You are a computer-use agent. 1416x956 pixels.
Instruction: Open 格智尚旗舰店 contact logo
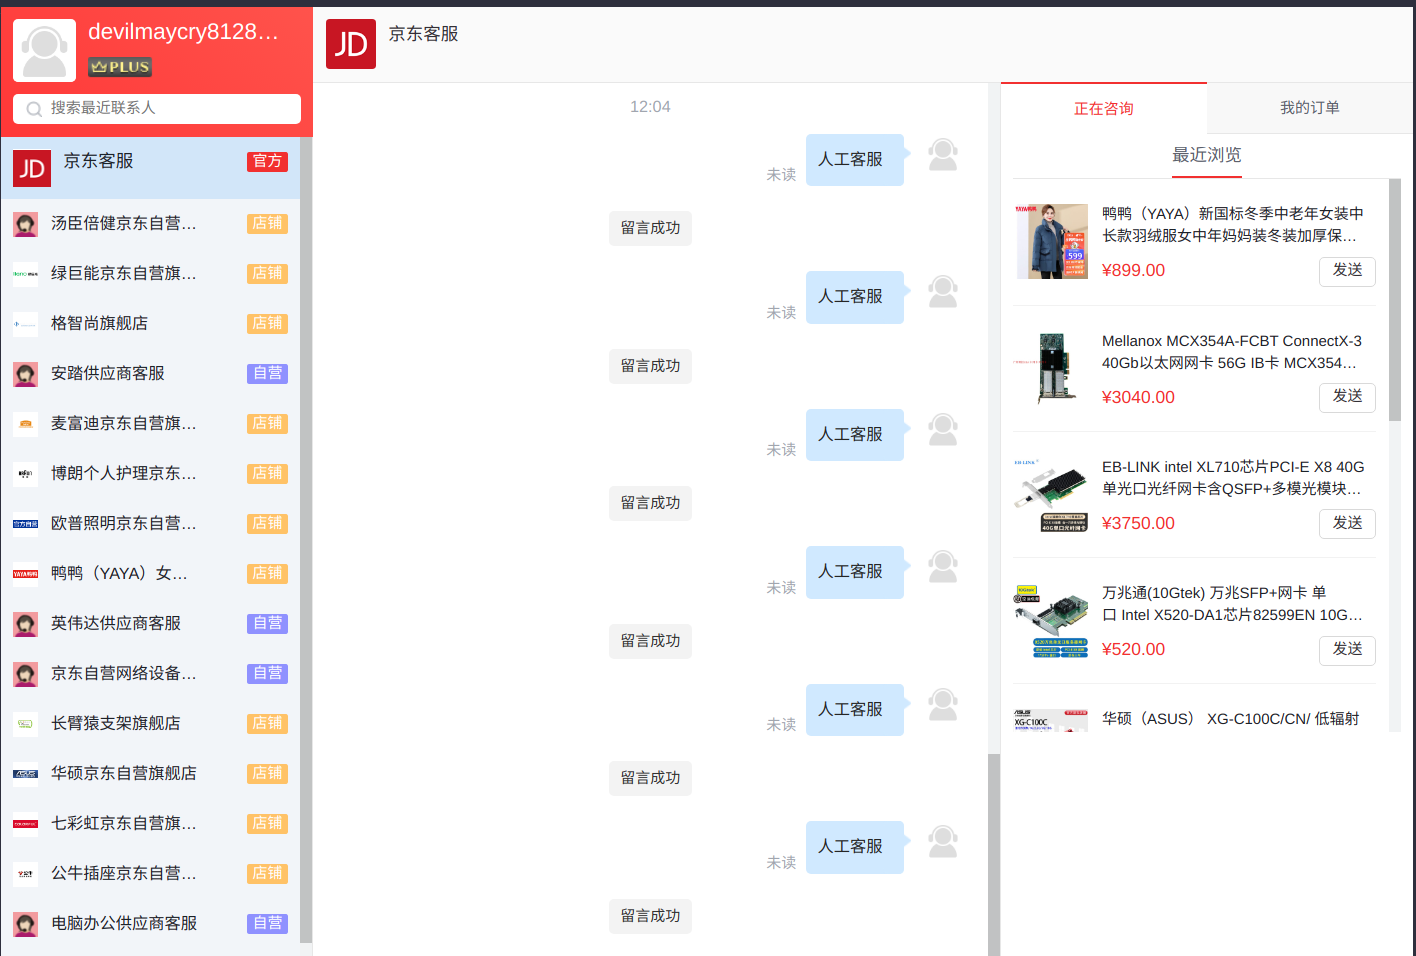[25, 324]
